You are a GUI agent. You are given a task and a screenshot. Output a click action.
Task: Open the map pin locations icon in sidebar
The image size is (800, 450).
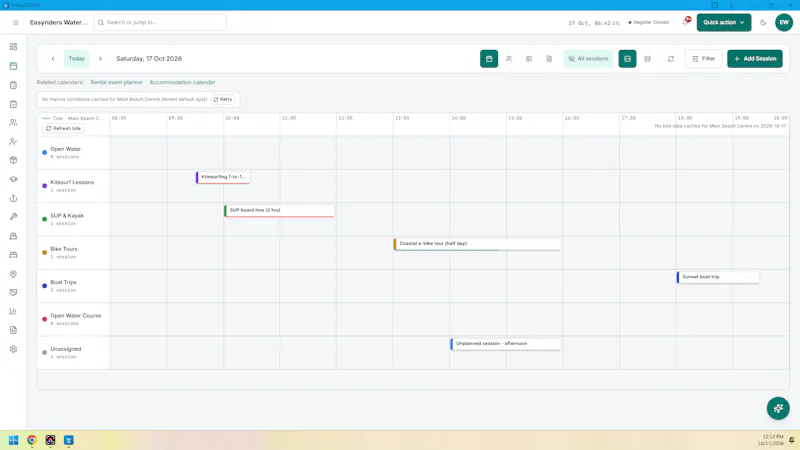point(13,273)
